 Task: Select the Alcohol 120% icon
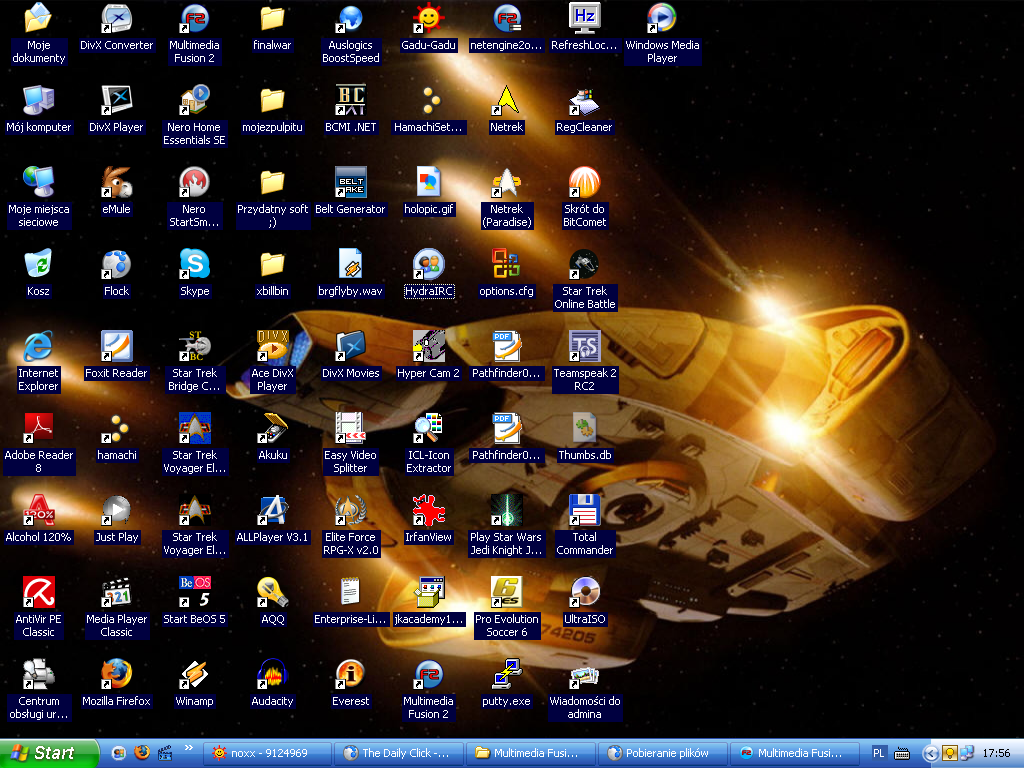click(x=38, y=510)
